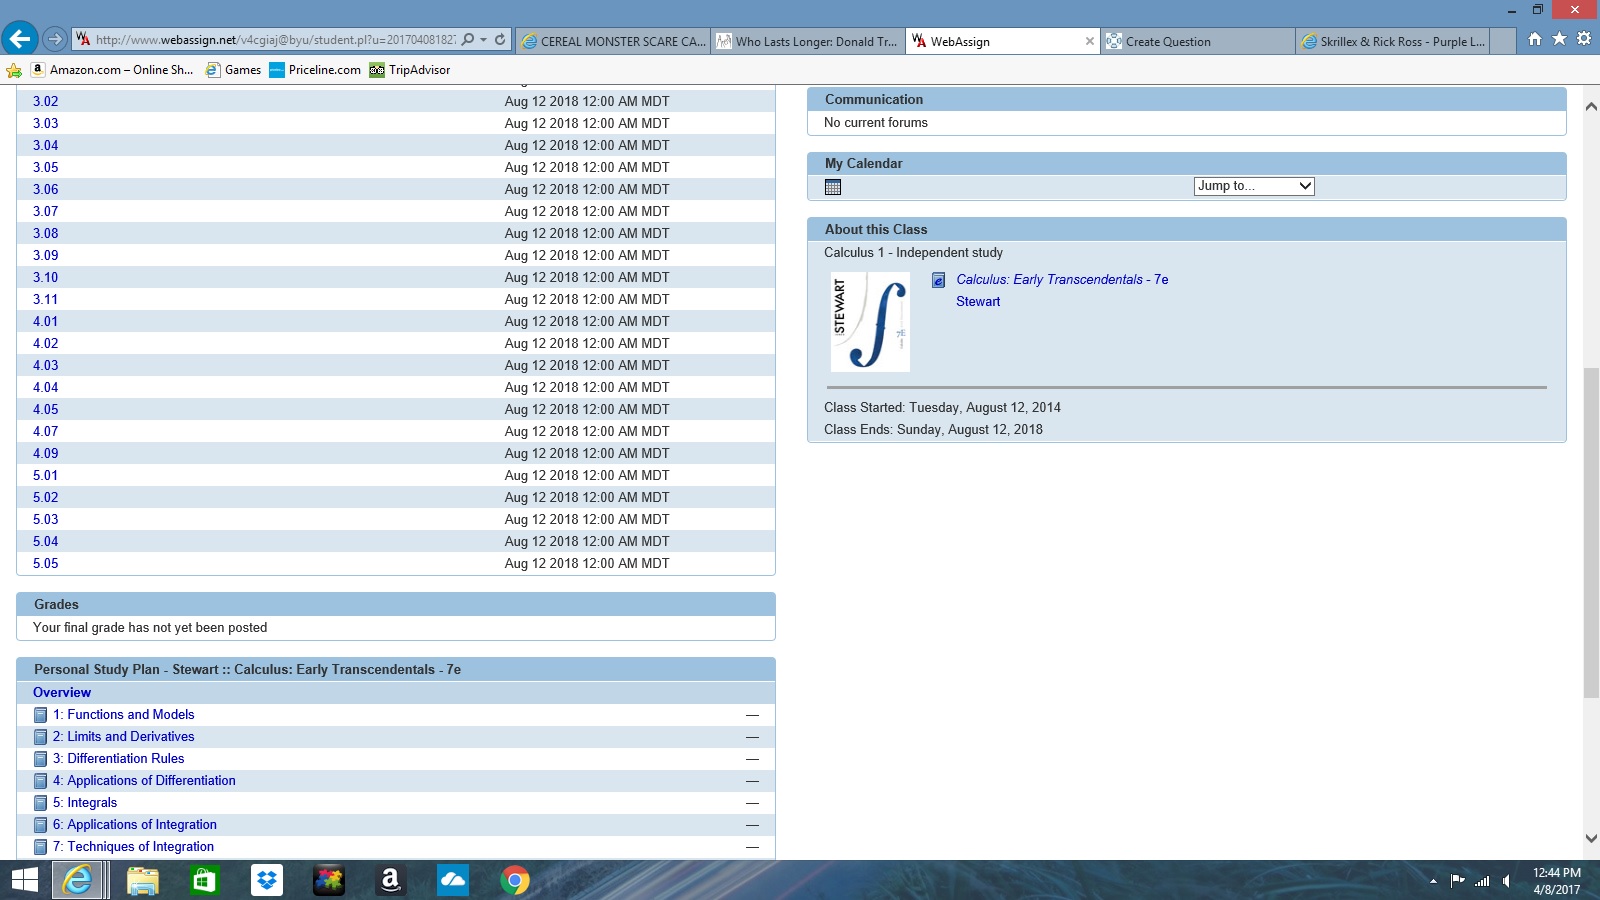Viewport: 1600px width, 900px height.
Task: Click the page scroll down arrow
Action: [1591, 839]
